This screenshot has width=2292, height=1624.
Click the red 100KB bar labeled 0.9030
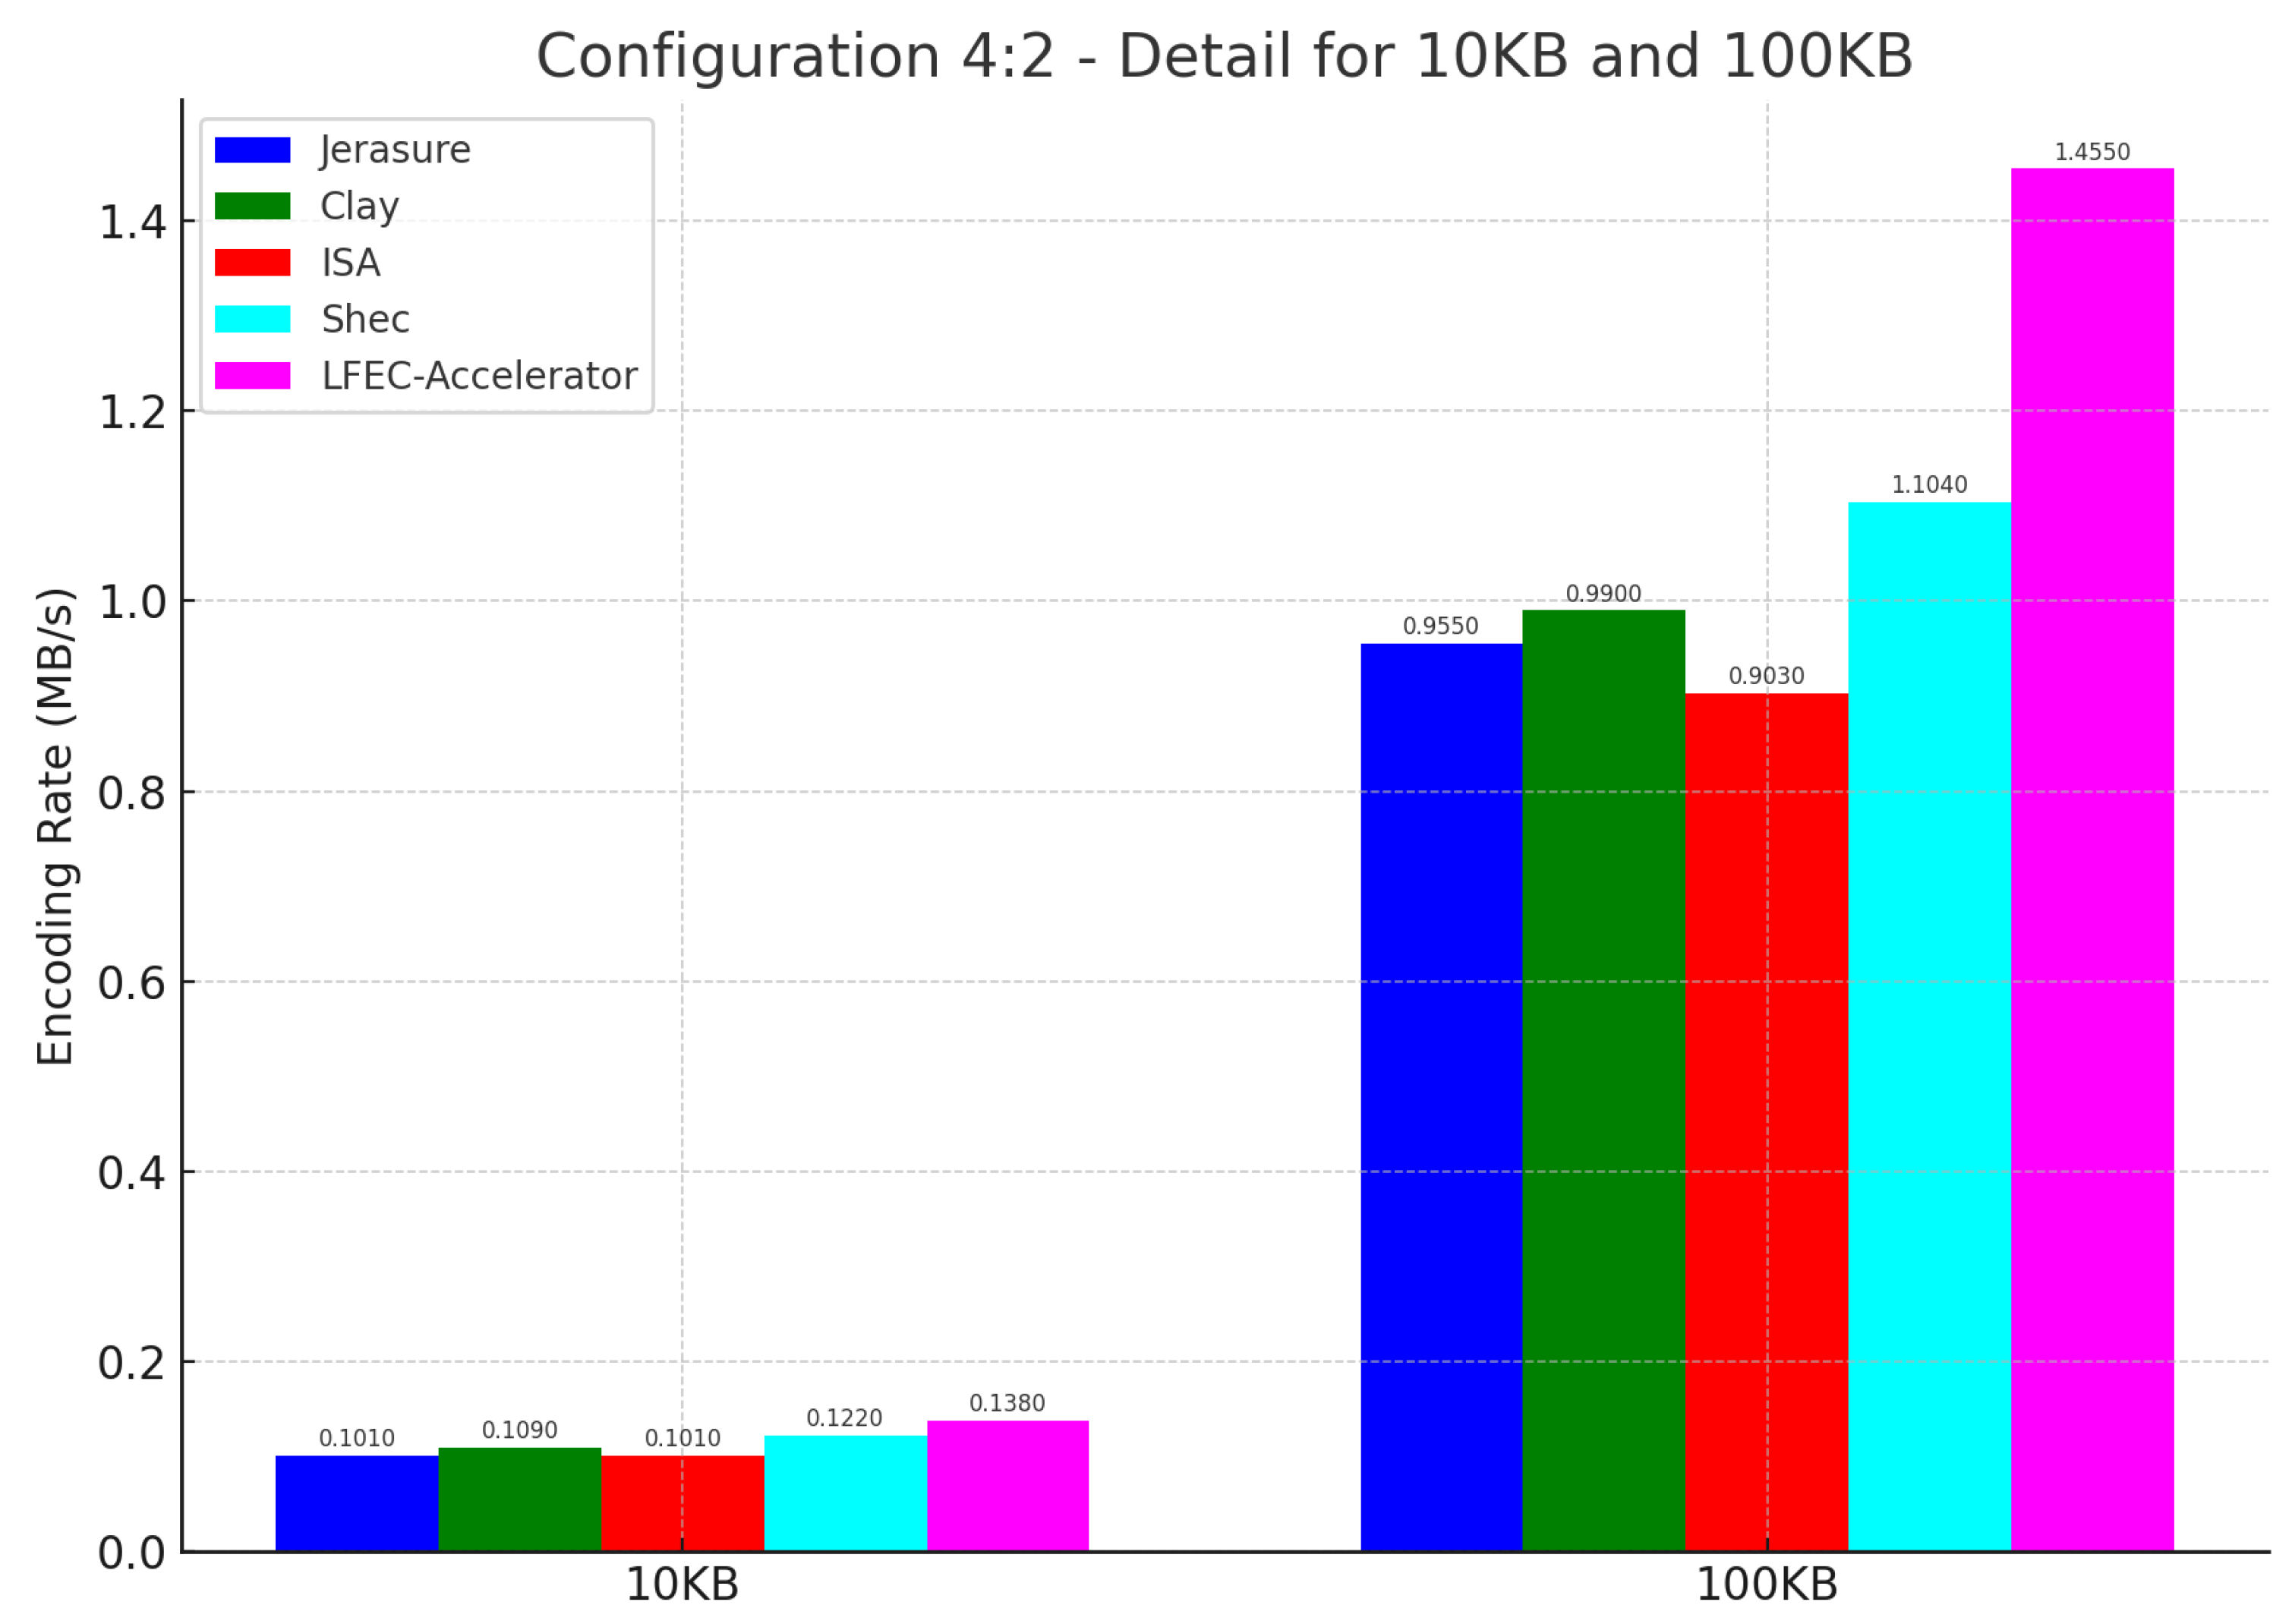pos(1766,1122)
